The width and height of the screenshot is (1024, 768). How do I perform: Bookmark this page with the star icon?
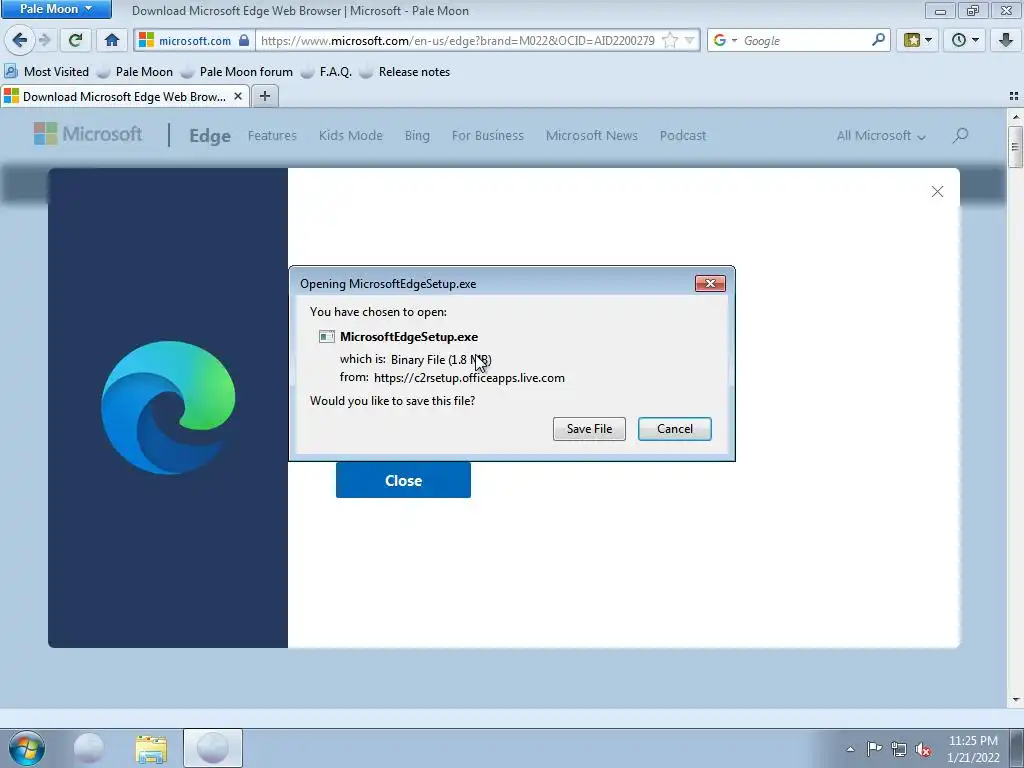point(669,40)
